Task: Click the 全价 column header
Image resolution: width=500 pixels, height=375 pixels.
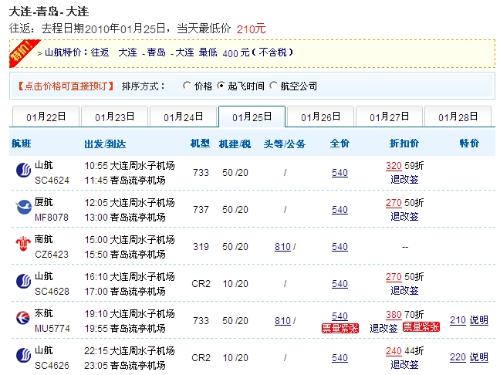Action: pyautogui.click(x=340, y=144)
